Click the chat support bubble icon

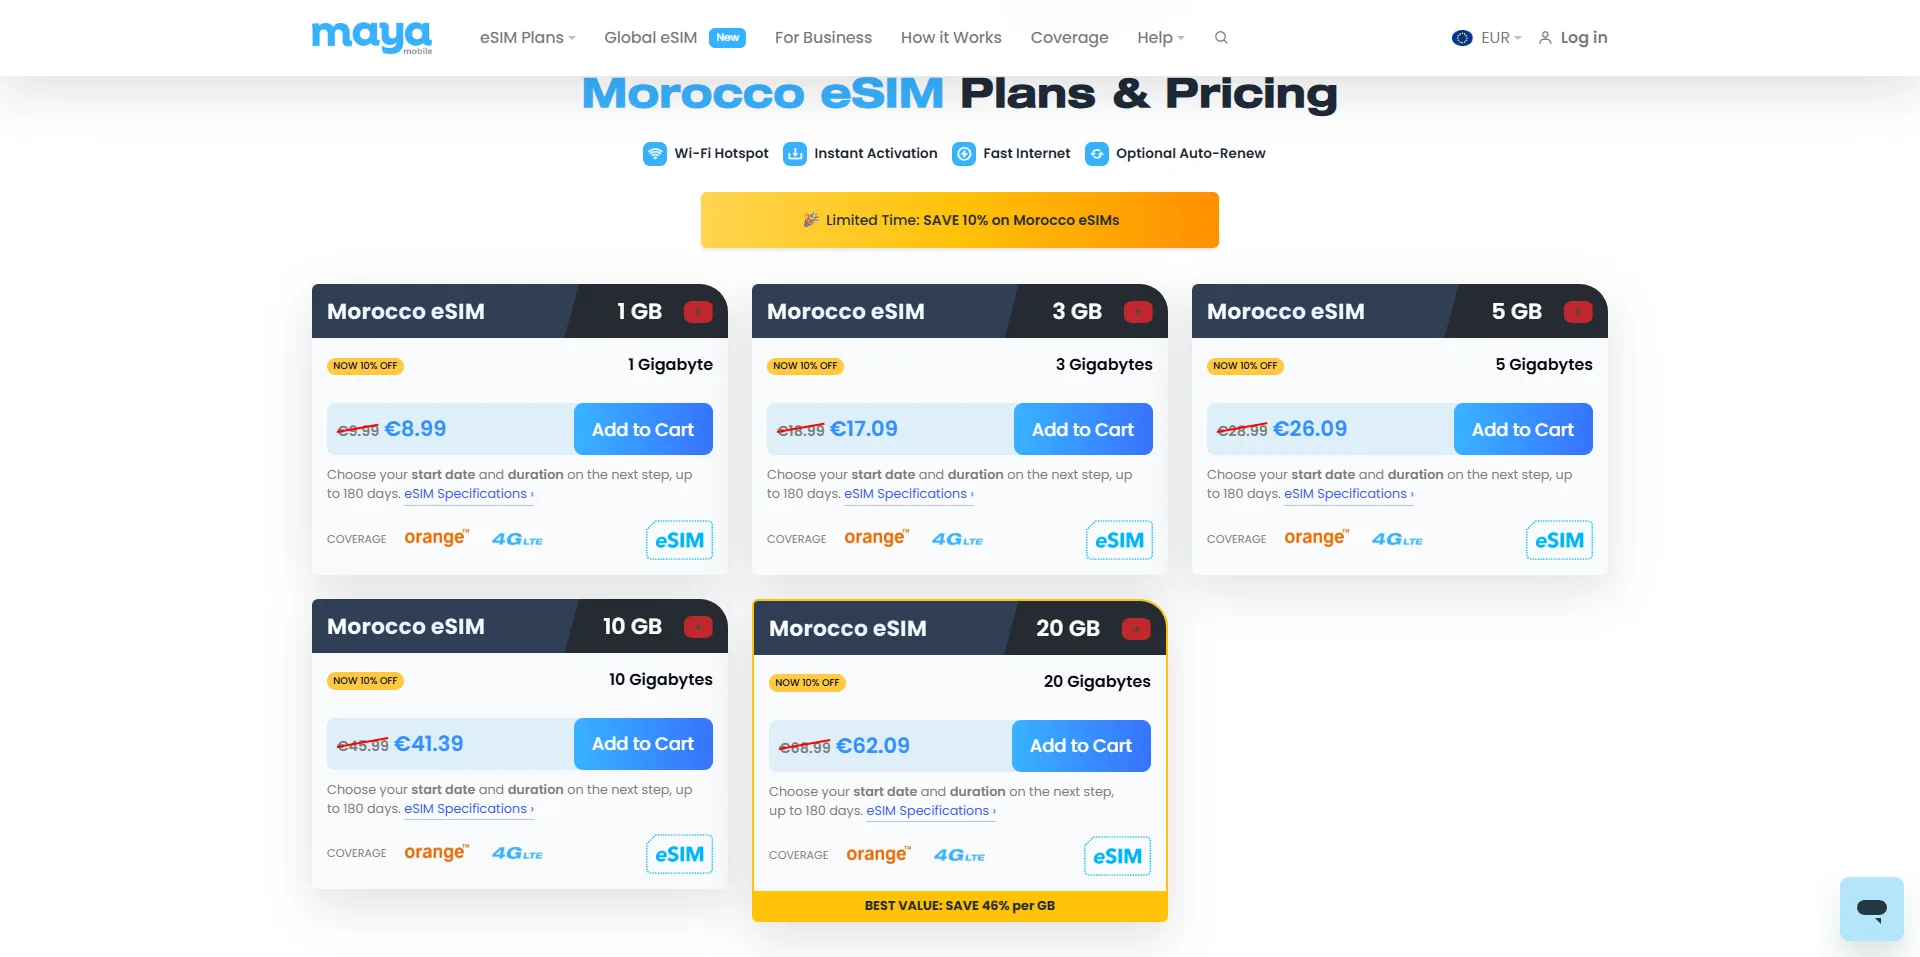tap(1871, 908)
